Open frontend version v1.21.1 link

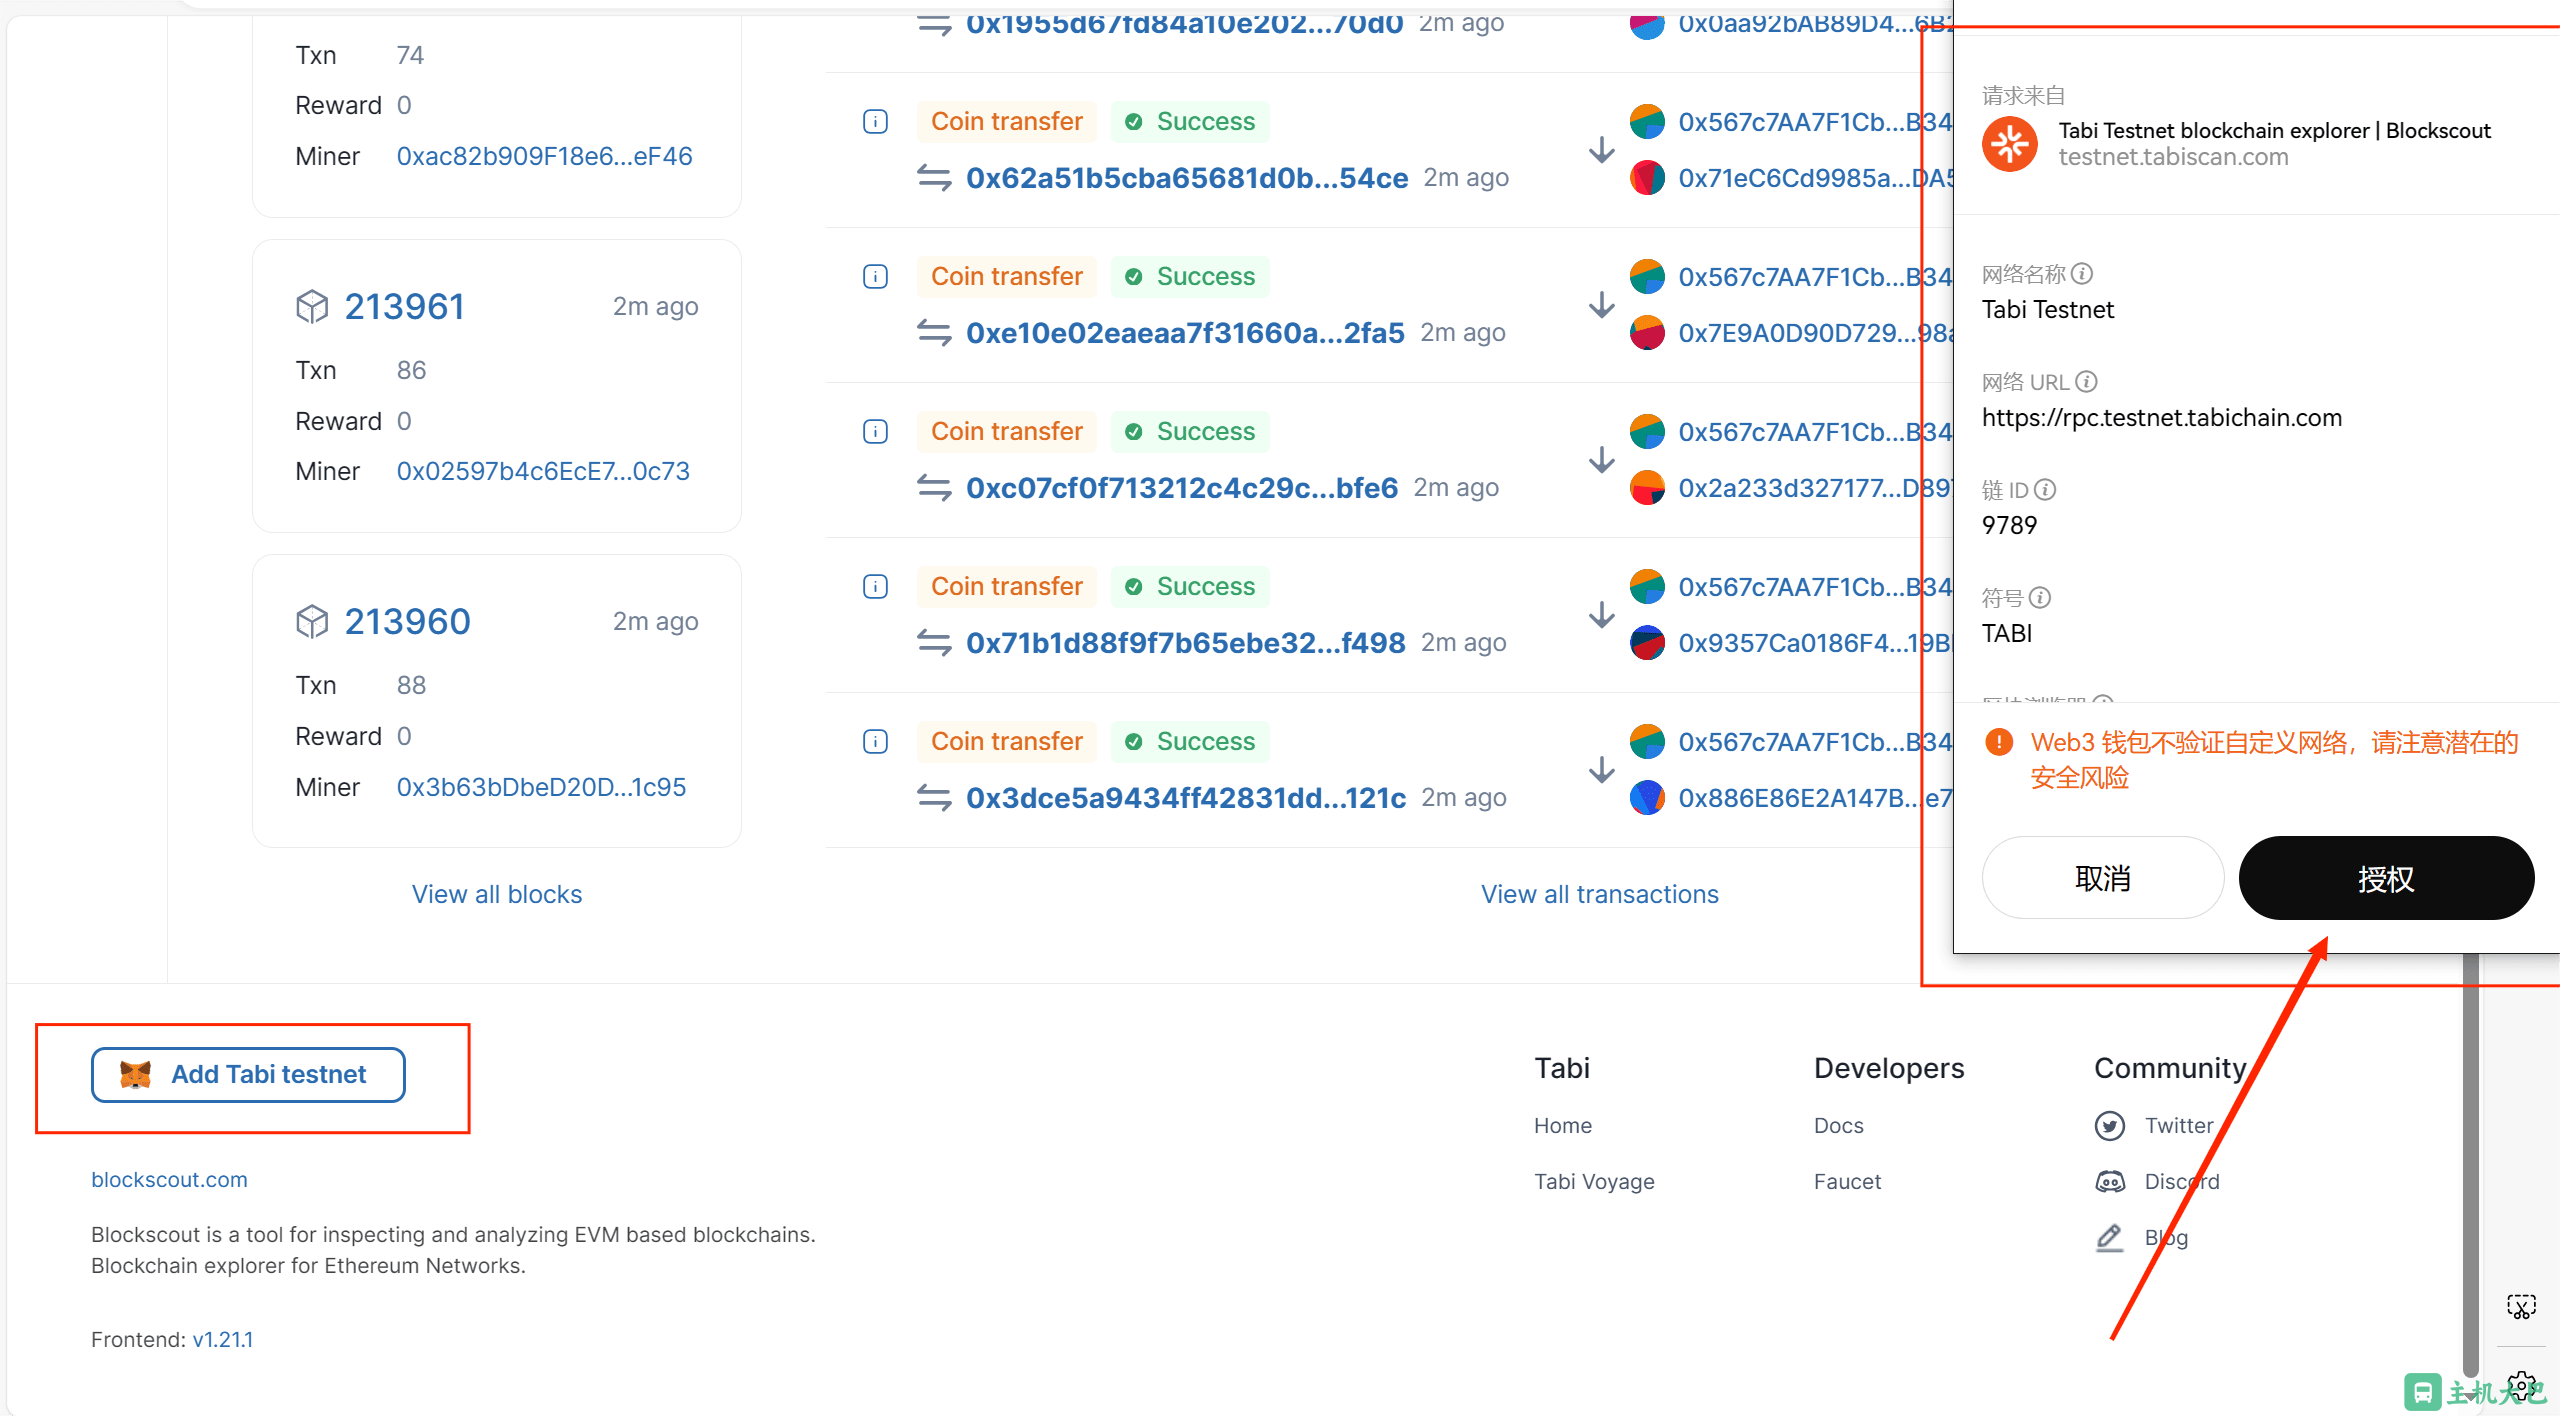(x=222, y=1339)
